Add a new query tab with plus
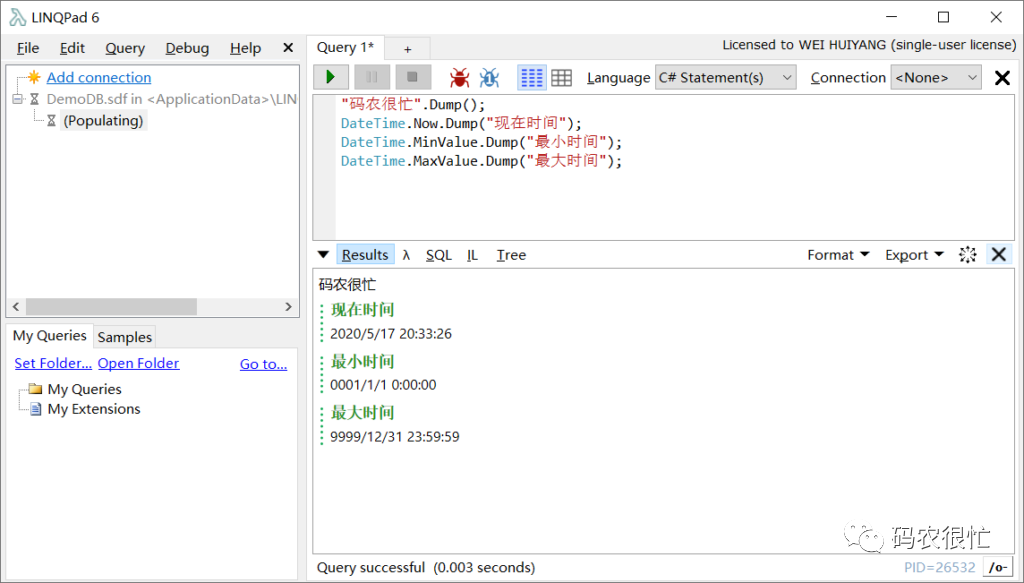1024x583 pixels. 408,49
